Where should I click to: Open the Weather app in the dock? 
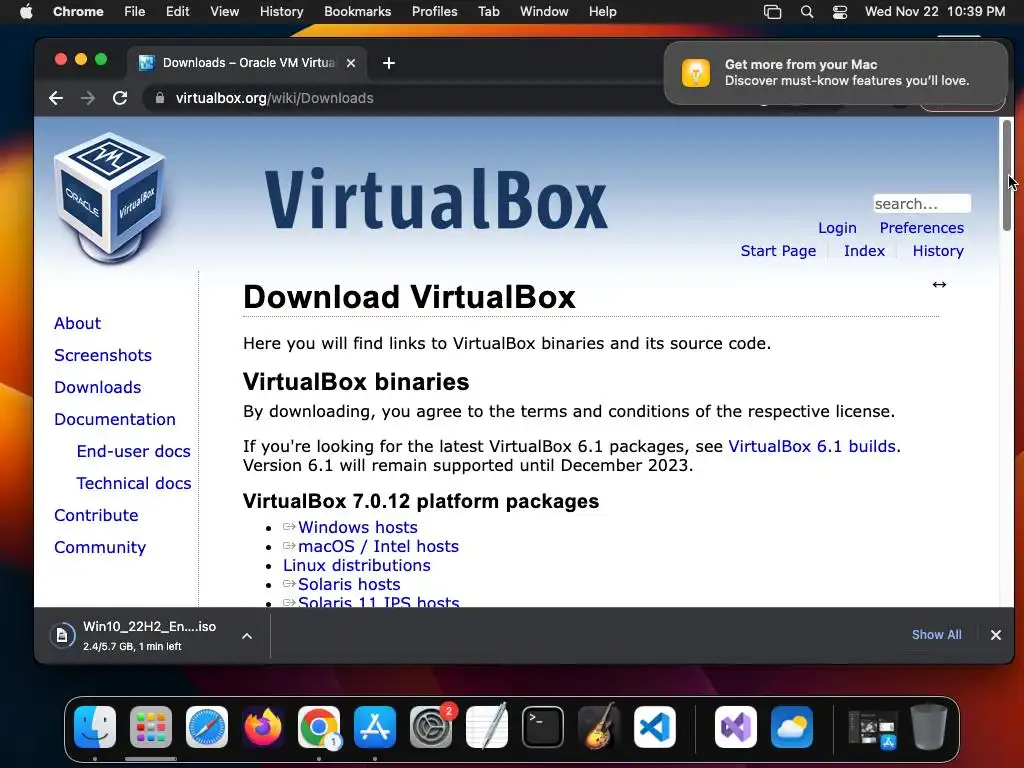click(792, 727)
